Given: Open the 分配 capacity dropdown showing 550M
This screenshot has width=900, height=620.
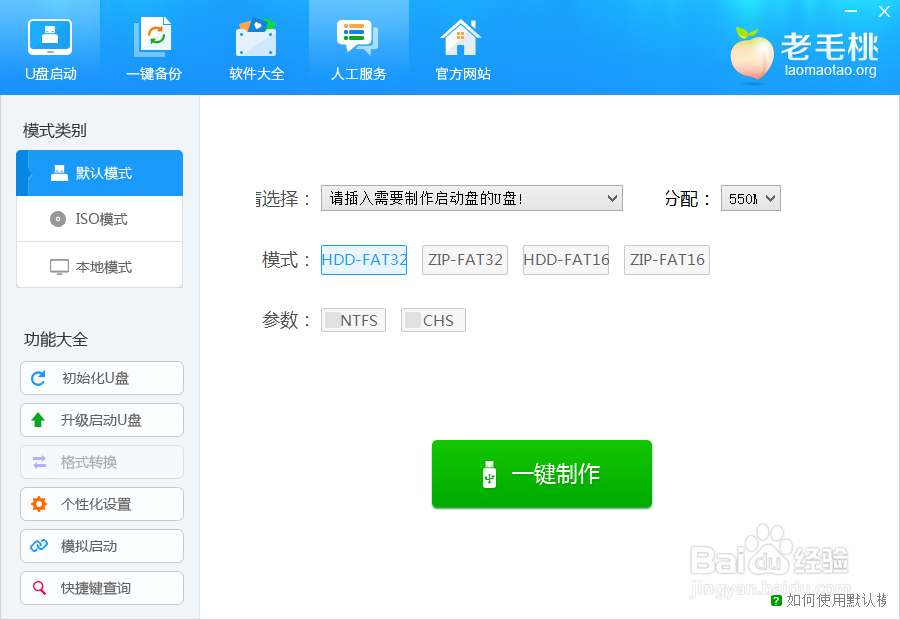Looking at the screenshot, I should [x=750, y=198].
